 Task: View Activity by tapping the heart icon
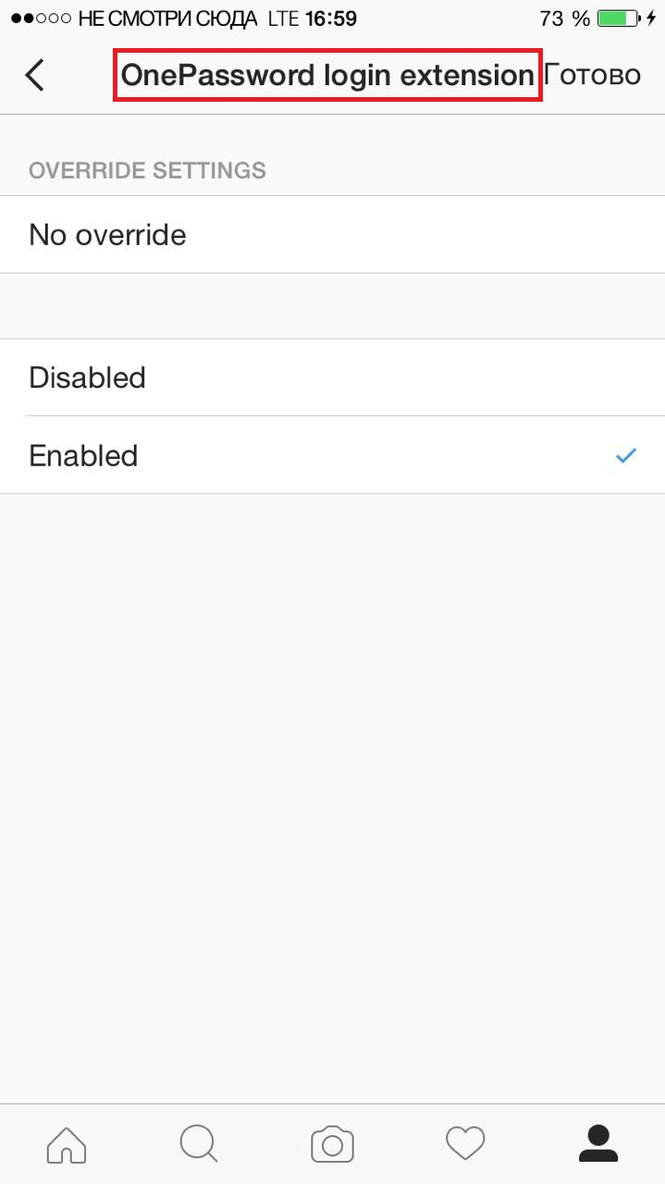coord(465,1143)
